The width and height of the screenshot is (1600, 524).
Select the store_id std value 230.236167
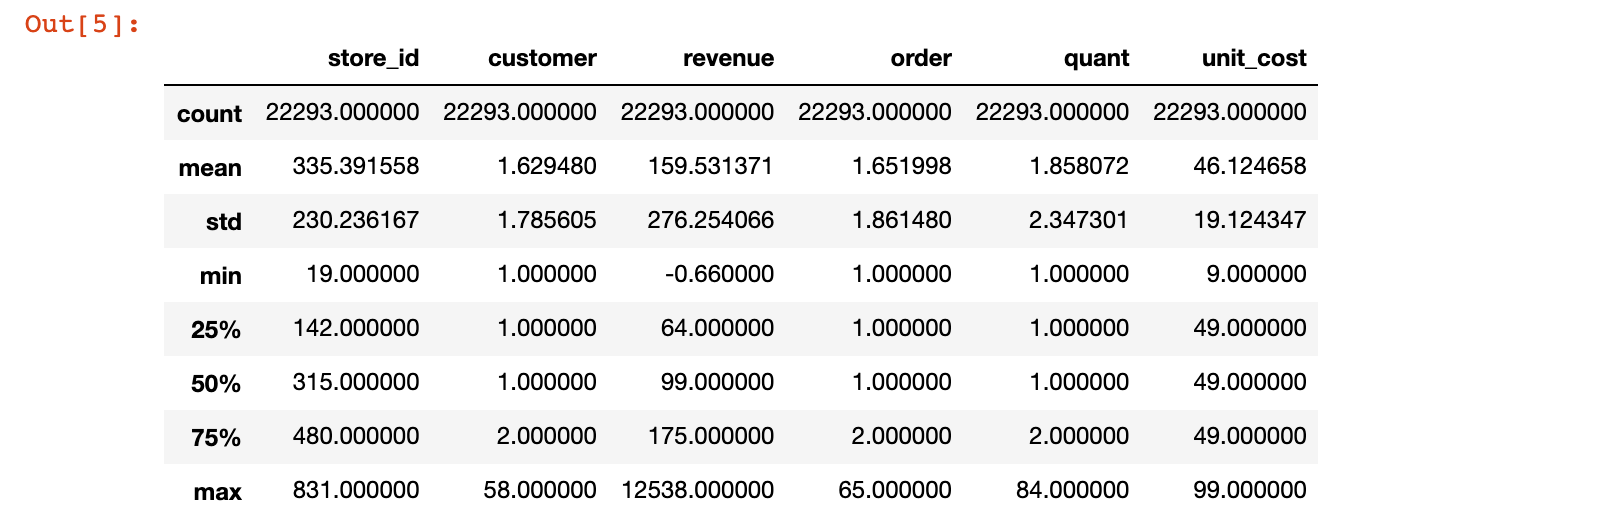click(356, 220)
